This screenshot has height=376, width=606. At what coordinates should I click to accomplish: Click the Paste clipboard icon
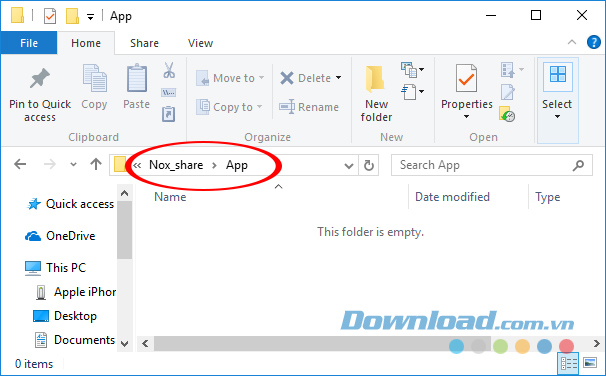point(136,78)
